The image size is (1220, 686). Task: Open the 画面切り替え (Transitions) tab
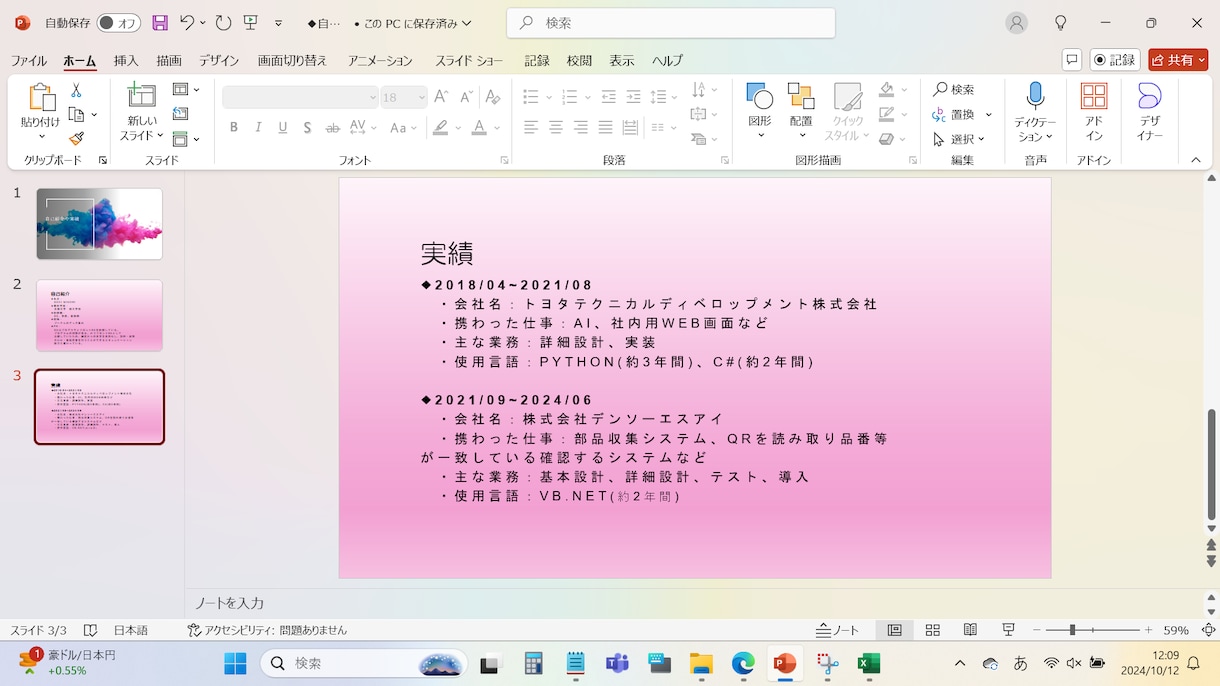tap(292, 60)
